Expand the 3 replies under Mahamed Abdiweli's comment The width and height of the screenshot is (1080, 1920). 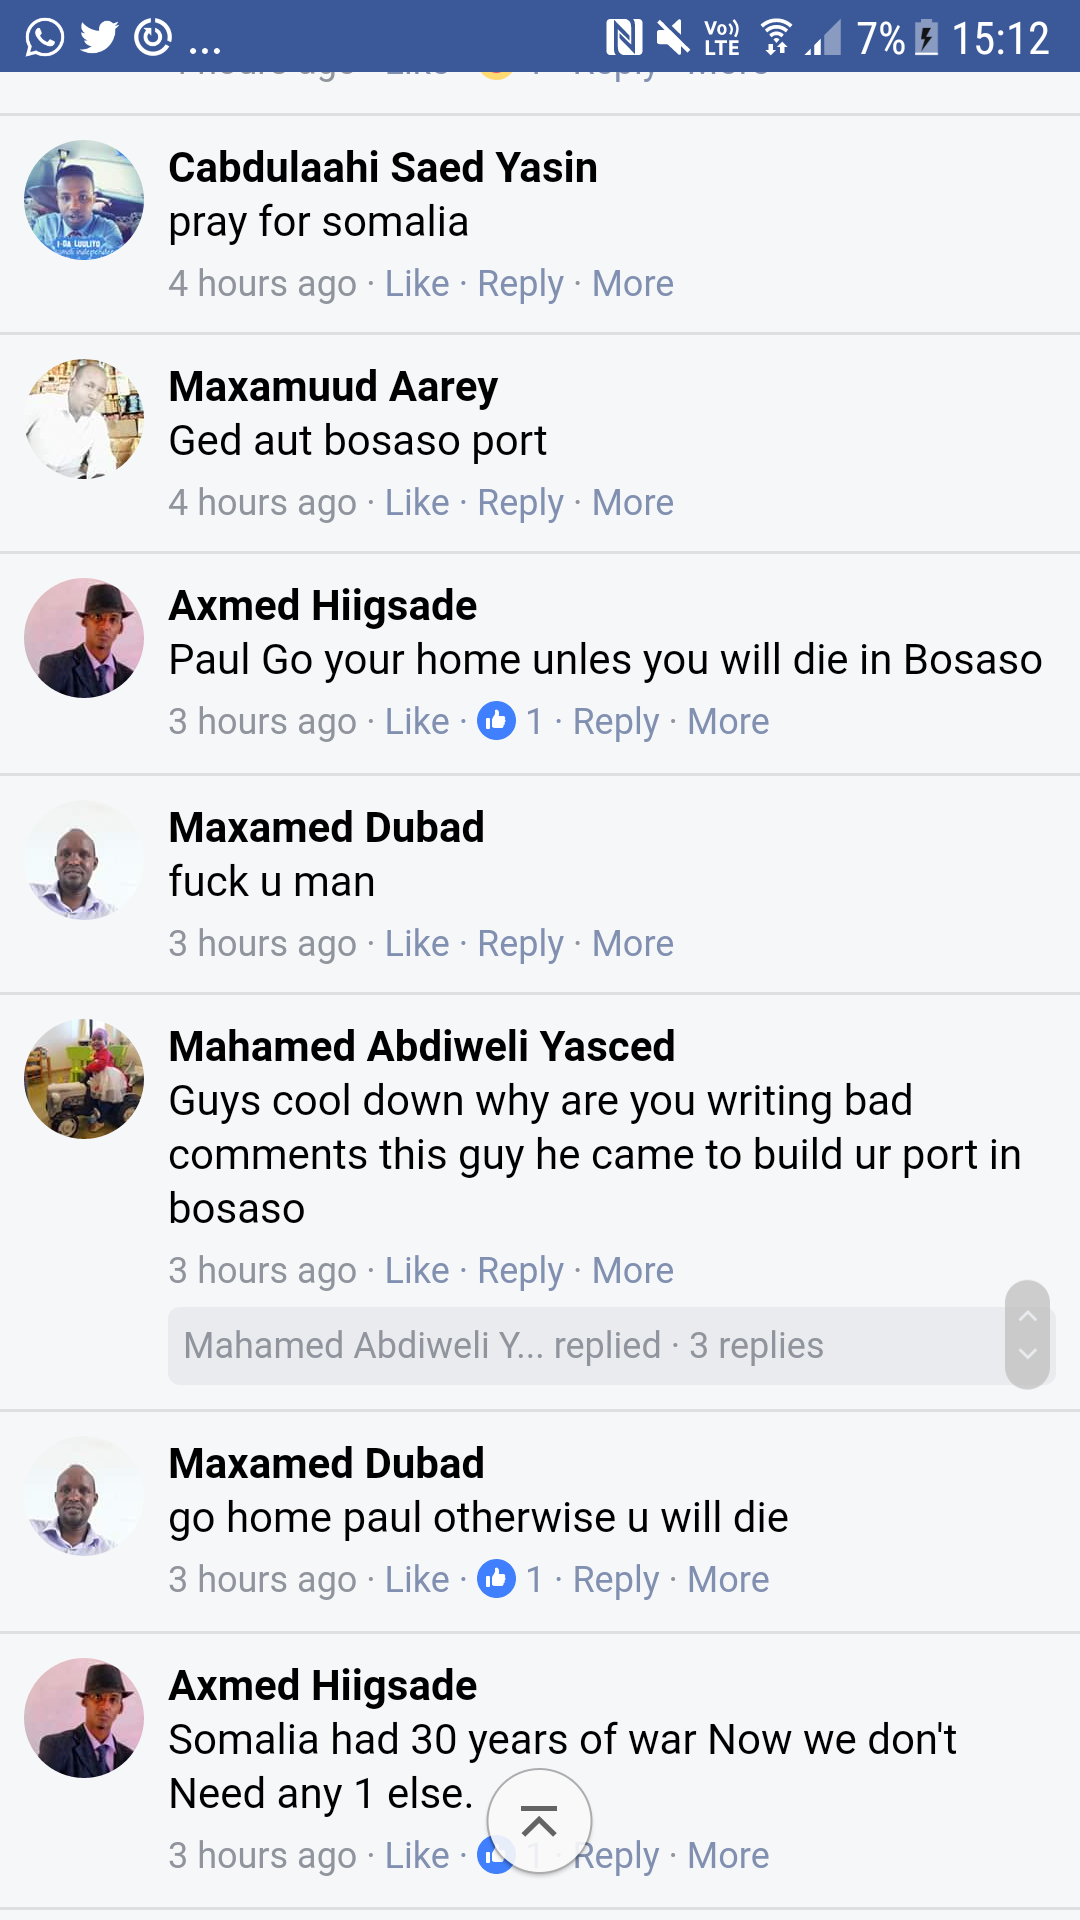point(590,1346)
